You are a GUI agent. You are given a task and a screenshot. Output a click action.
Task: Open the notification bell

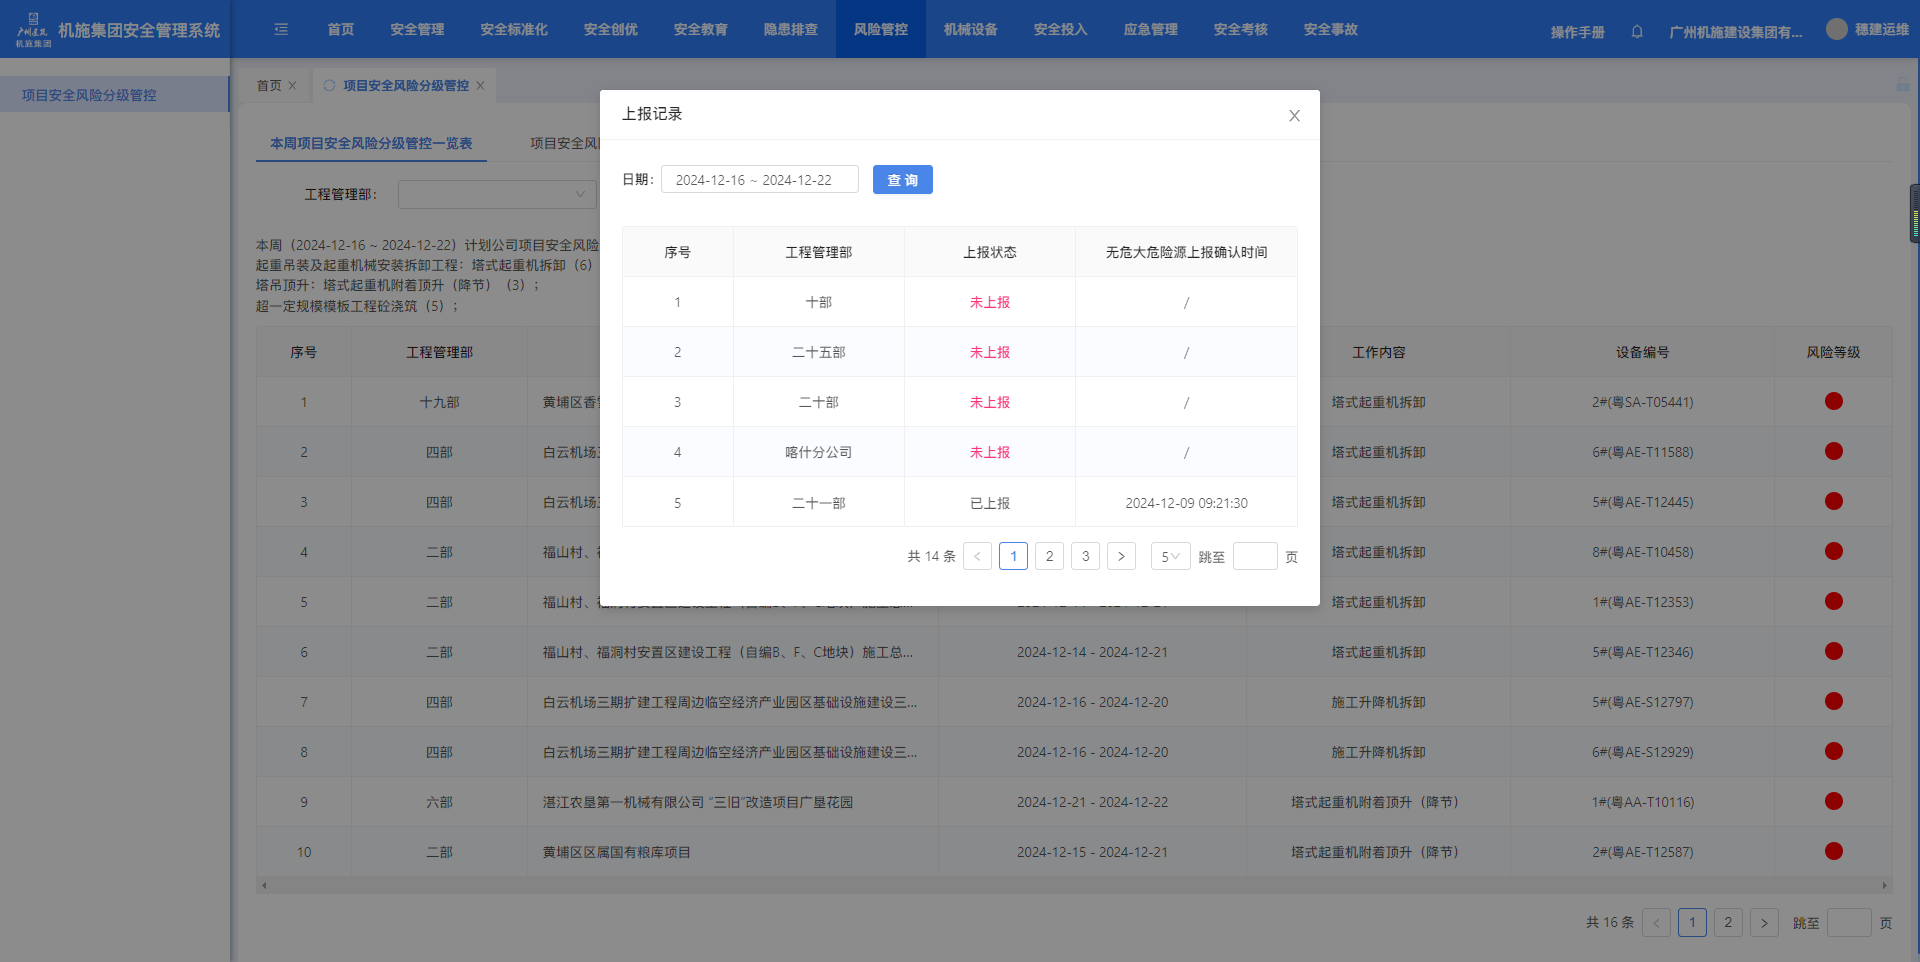(1637, 32)
